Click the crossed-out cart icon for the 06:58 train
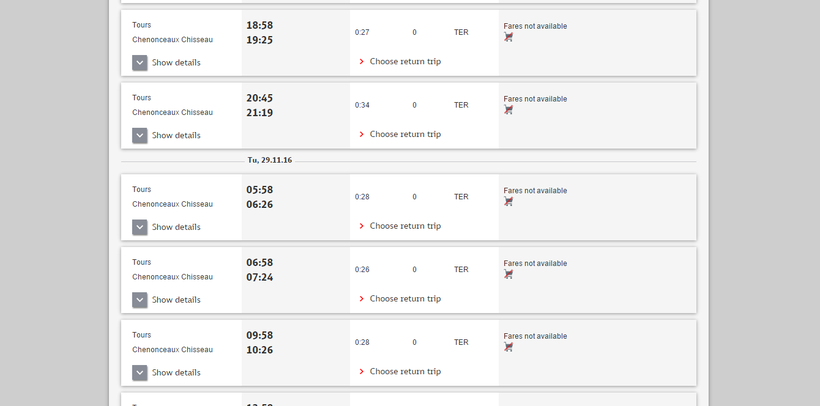 coord(509,274)
